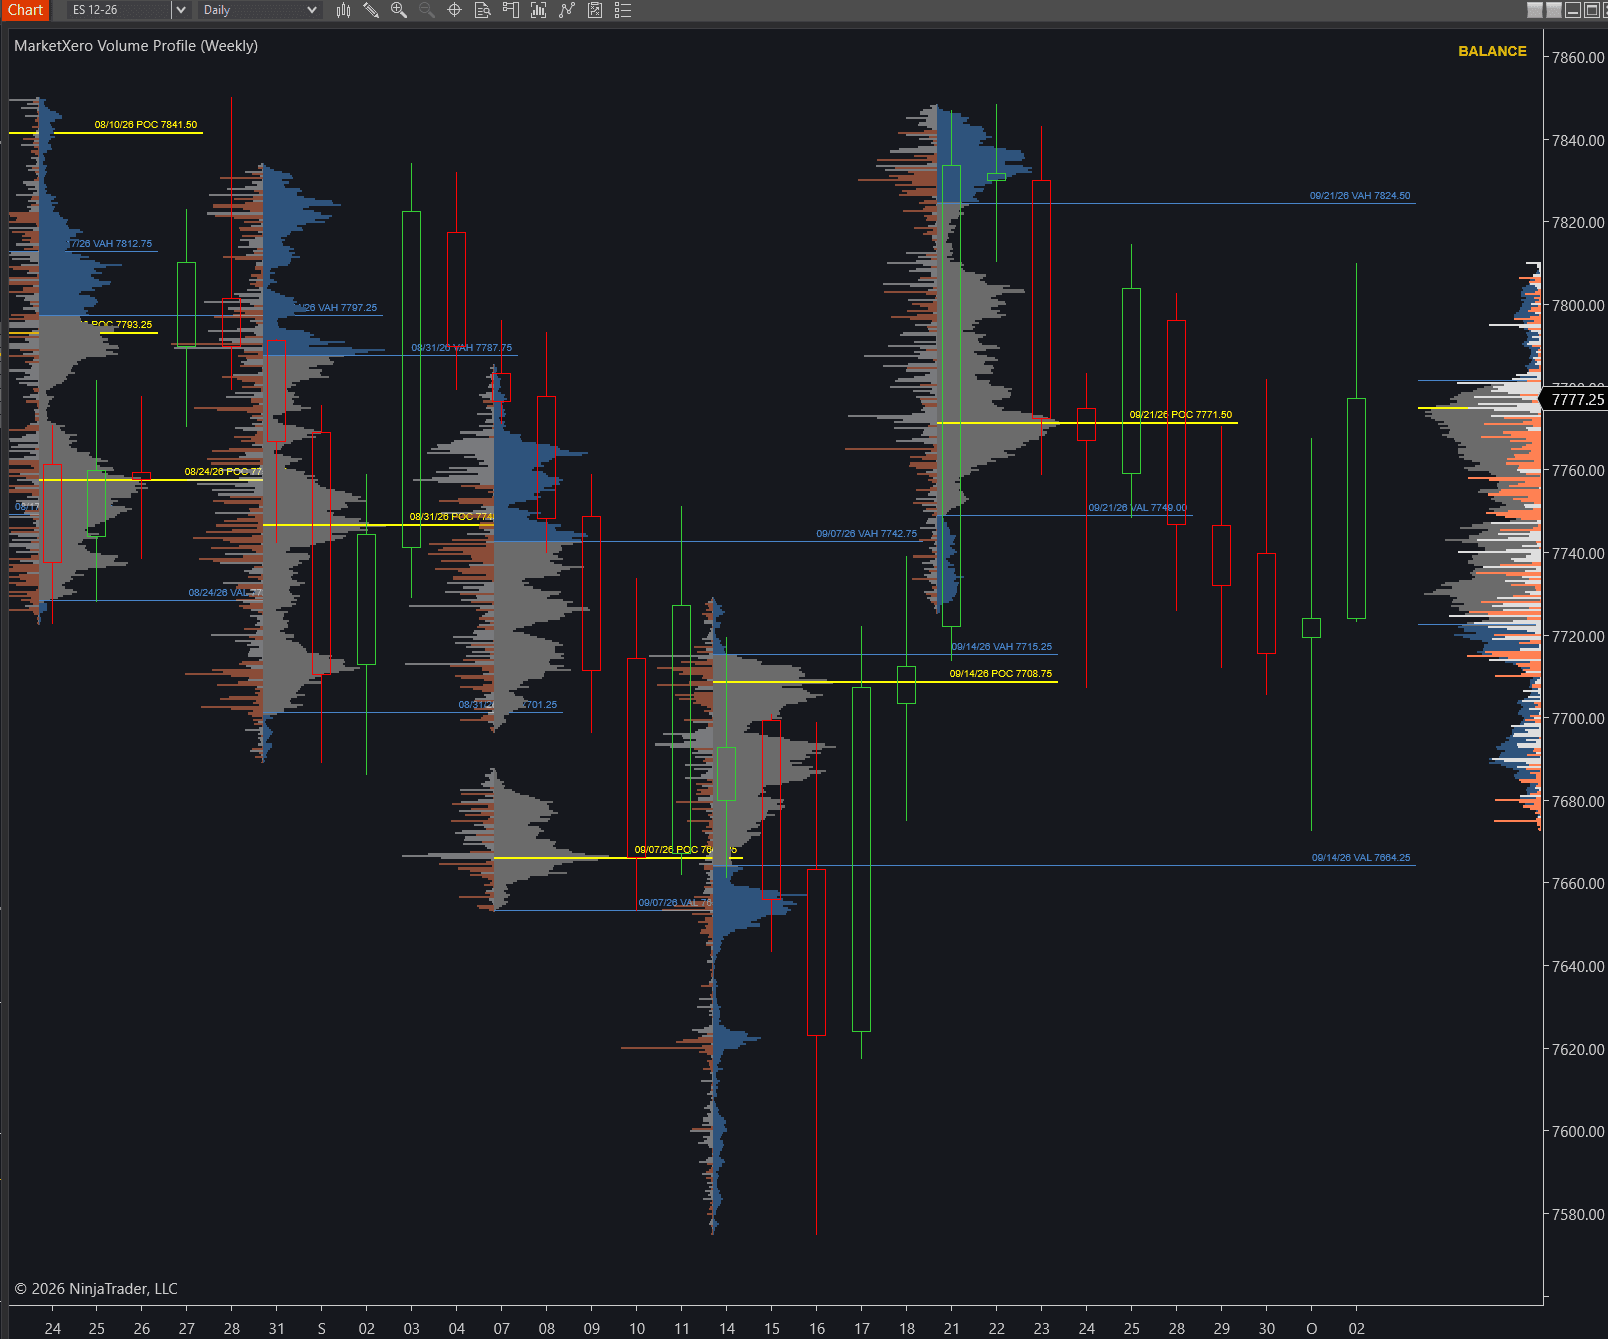Select the 09/21/26 POC 7771.50 label
The image size is (1608, 1339).
click(1181, 415)
